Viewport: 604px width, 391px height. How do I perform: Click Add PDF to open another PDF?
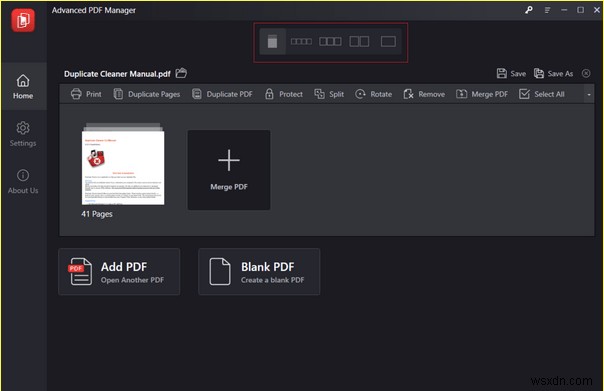point(119,272)
